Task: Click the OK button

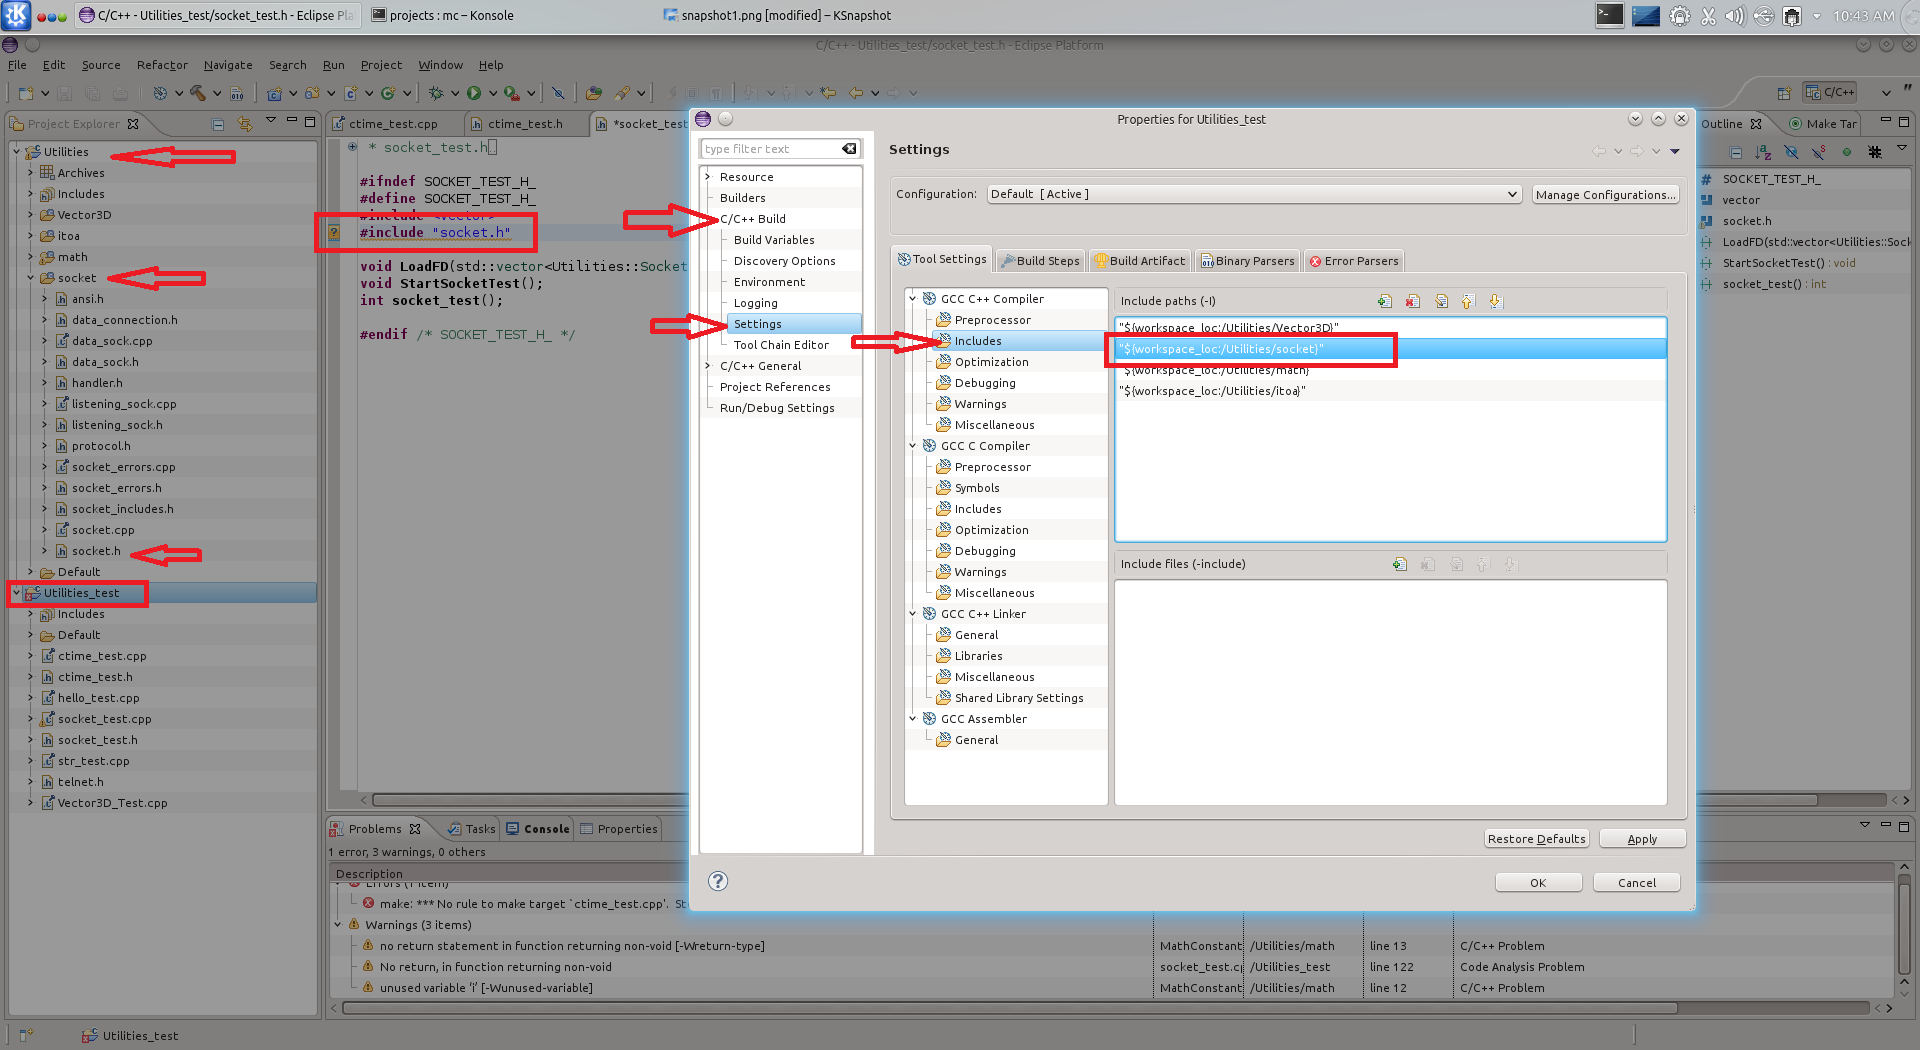Action: (1538, 883)
